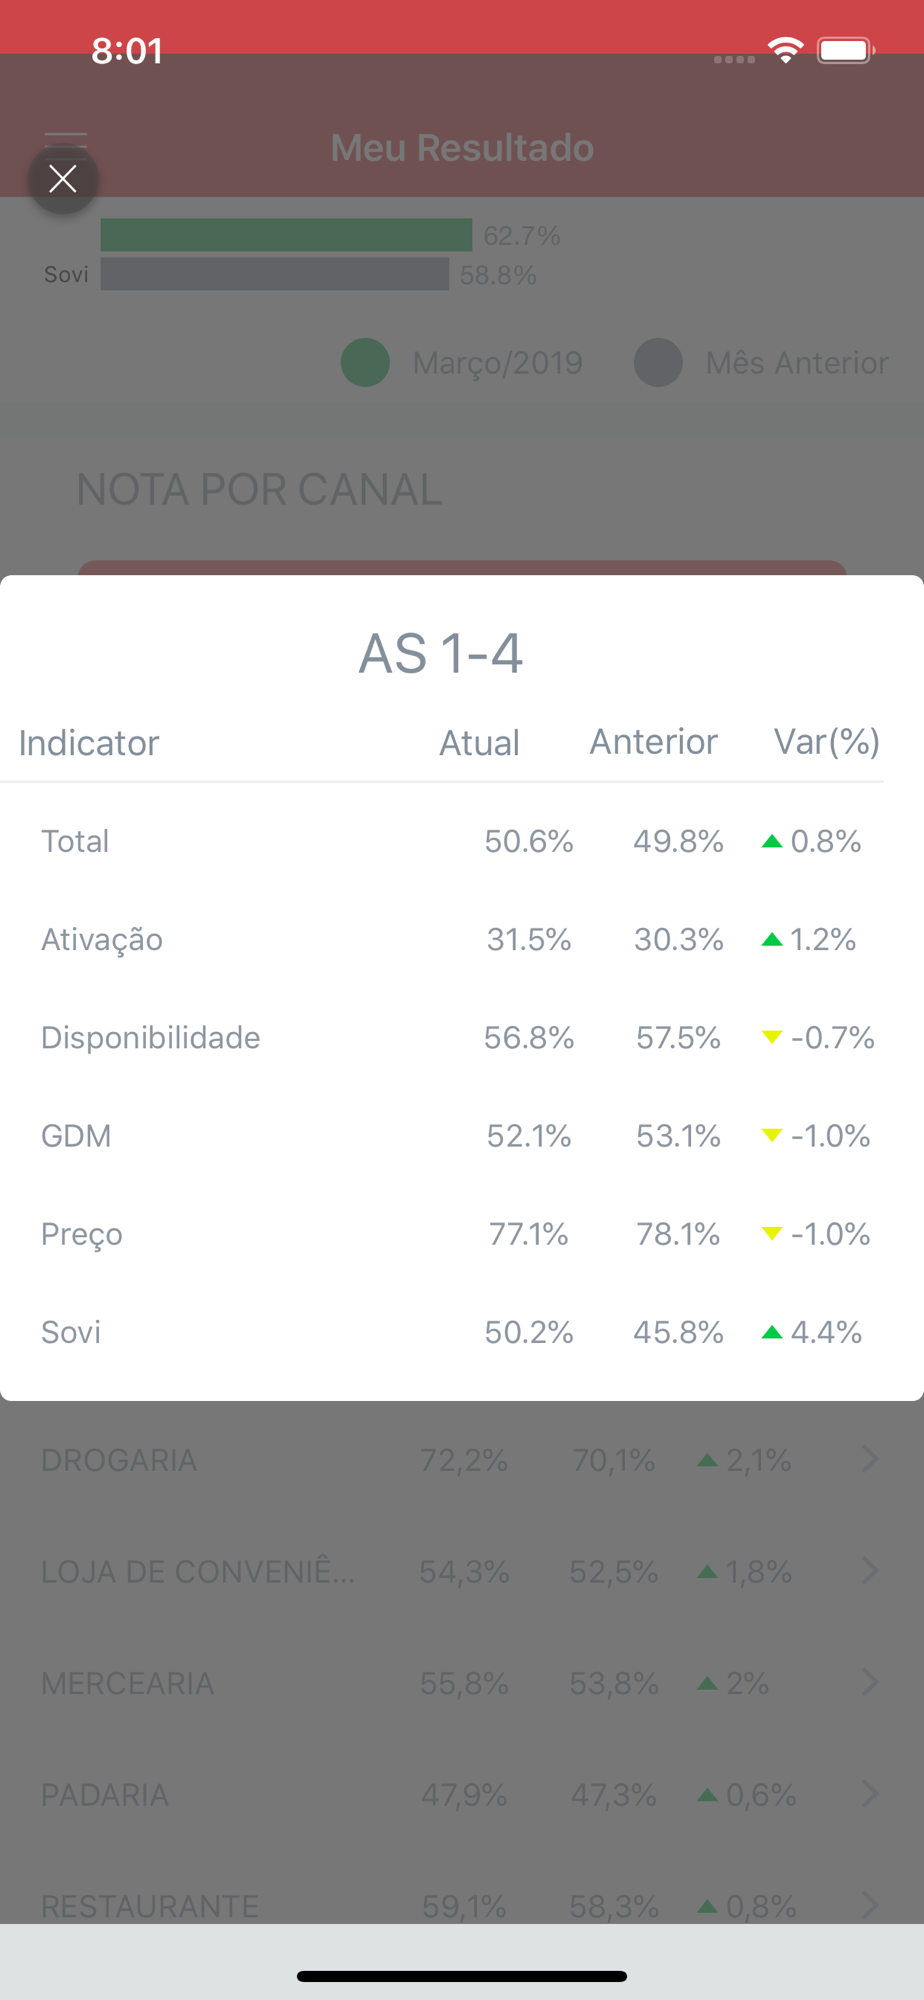The image size is (924, 2000).
Task: Tap the green up arrow on Ativação row
Action: click(x=771, y=939)
